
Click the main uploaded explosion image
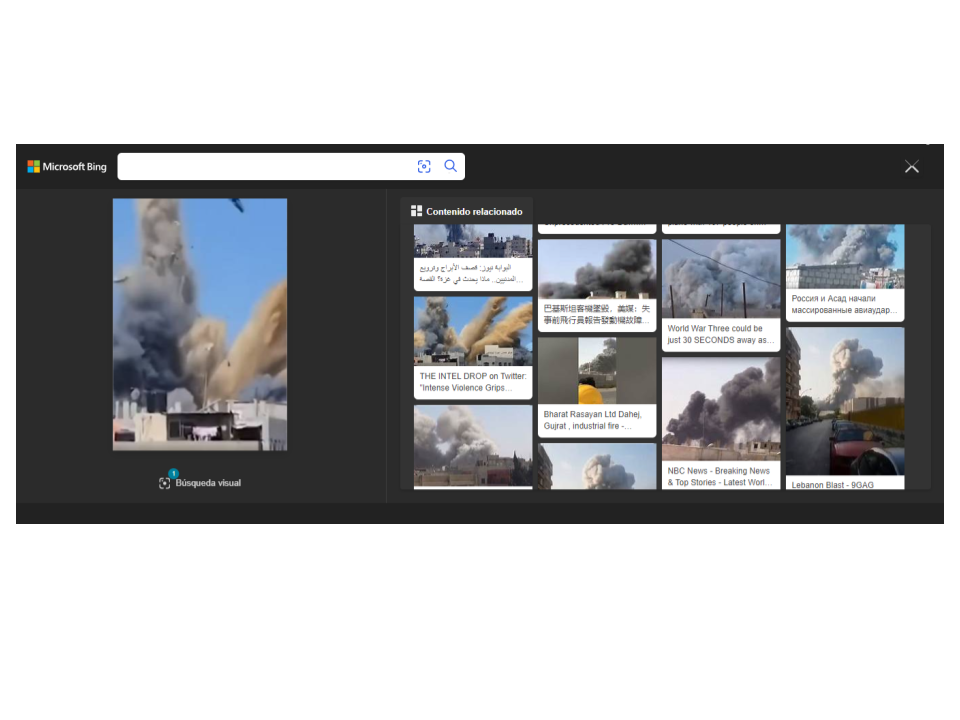[x=200, y=324]
